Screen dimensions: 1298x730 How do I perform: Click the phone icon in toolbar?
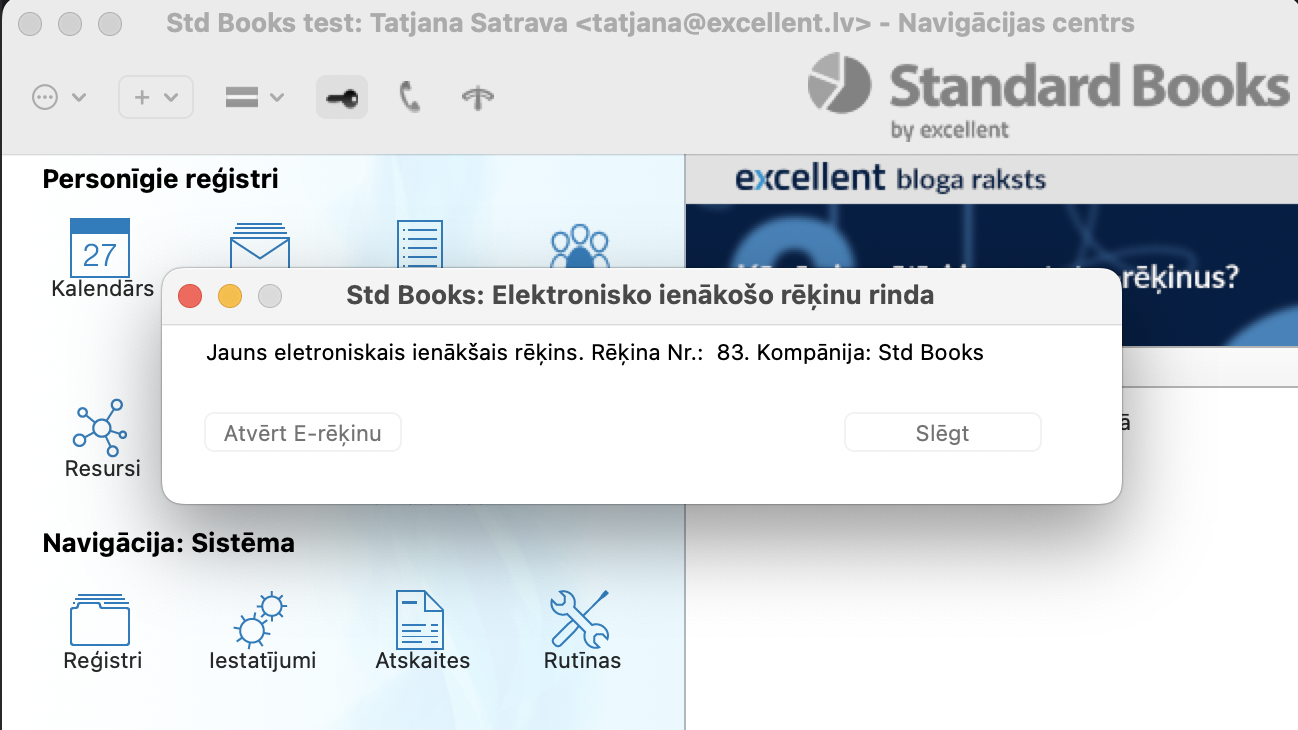point(410,97)
